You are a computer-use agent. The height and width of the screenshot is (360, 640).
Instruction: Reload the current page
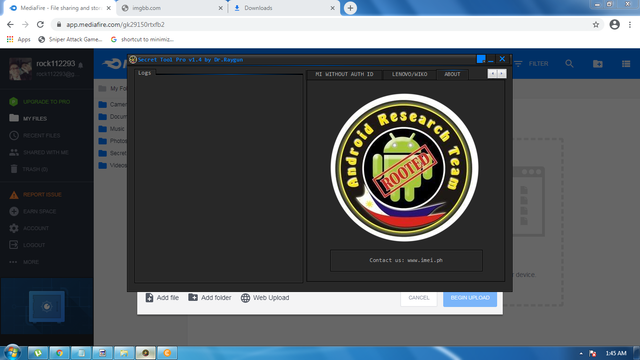pos(40,24)
